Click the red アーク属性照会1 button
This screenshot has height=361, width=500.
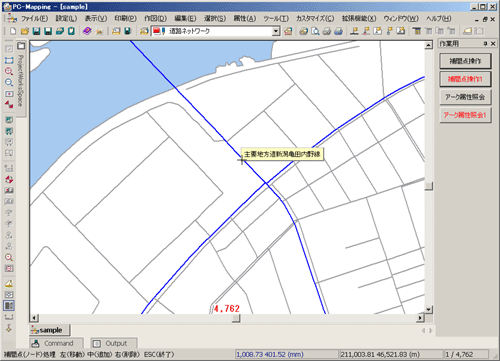coord(465,115)
